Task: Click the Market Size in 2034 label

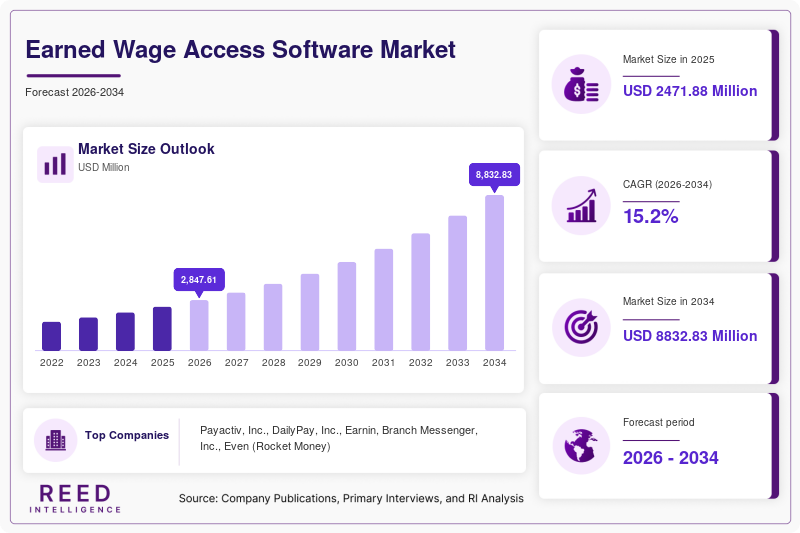Action: (x=668, y=301)
